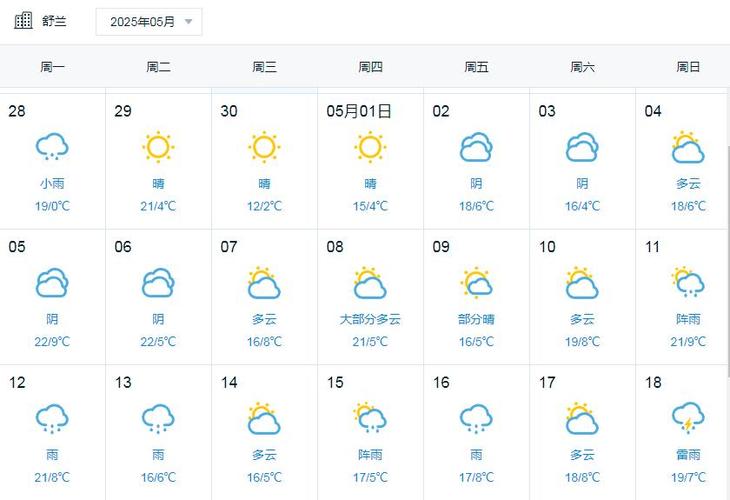The image size is (730, 500).
Task: Click the 18/8℃ temperature on day 17
Action: point(582,477)
